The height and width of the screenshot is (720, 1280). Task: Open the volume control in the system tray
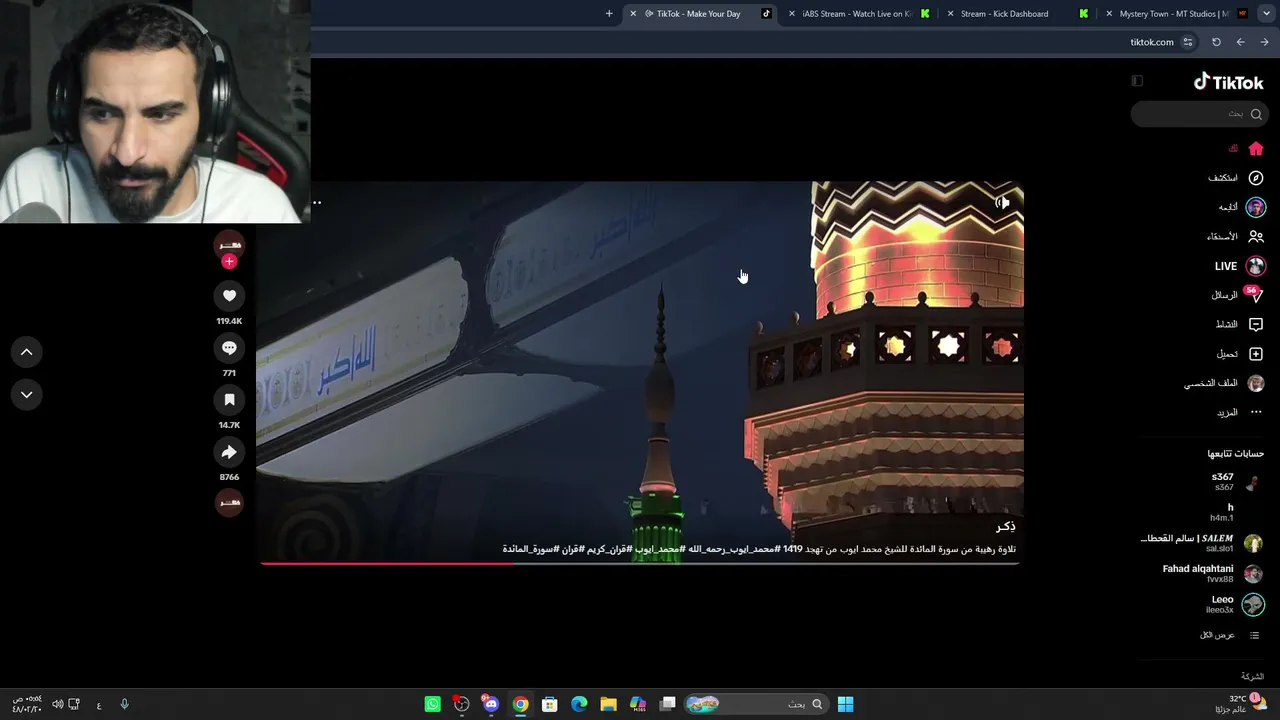point(57,704)
